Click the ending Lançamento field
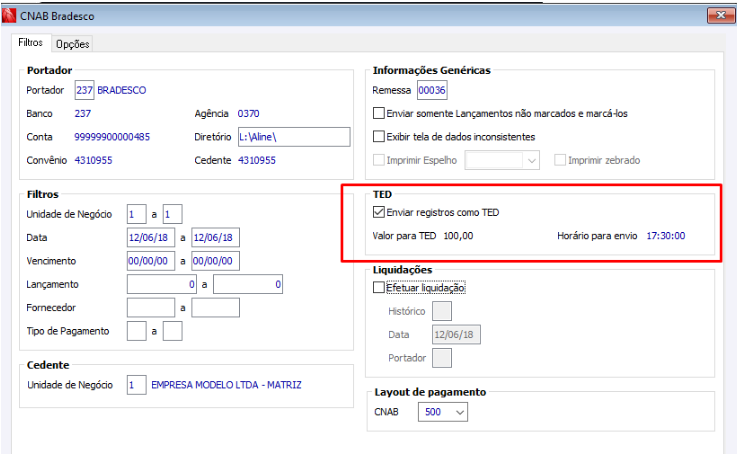 pyautogui.click(x=248, y=284)
